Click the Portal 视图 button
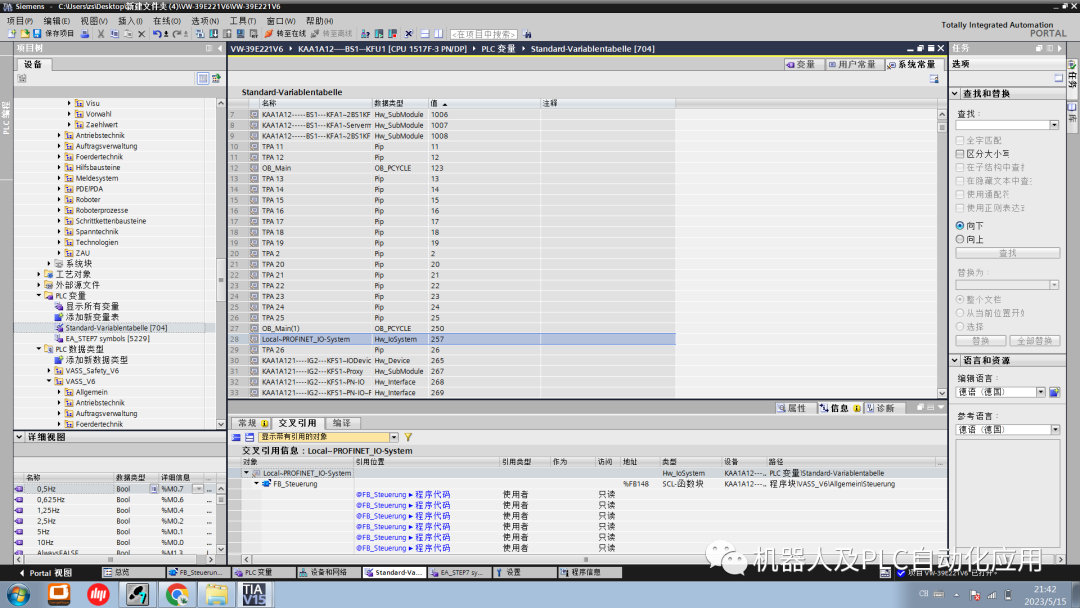This screenshot has height=608, width=1080. coord(44,573)
